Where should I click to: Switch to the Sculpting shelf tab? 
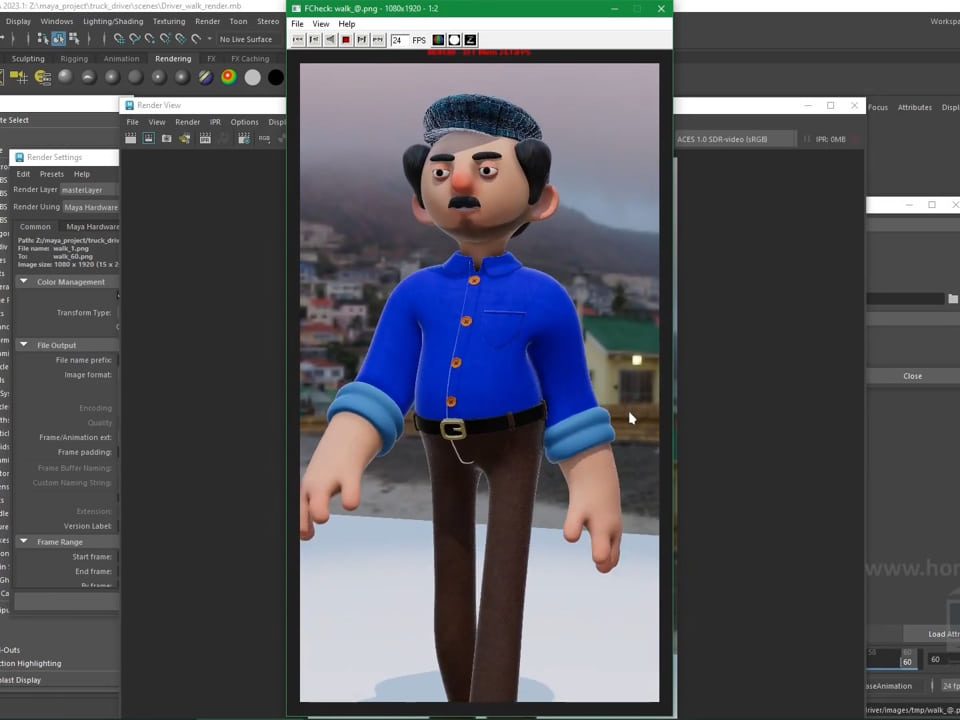pyautogui.click(x=28, y=59)
